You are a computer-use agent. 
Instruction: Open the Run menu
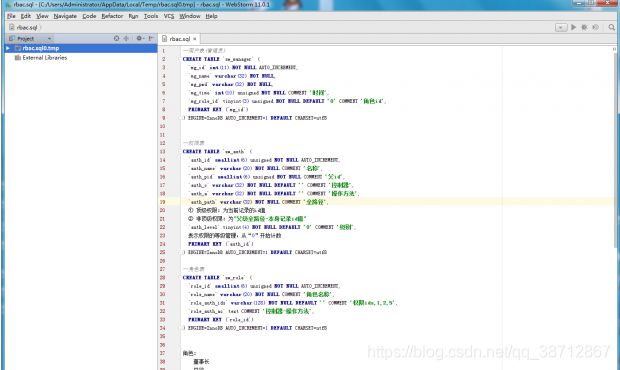tap(133, 16)
